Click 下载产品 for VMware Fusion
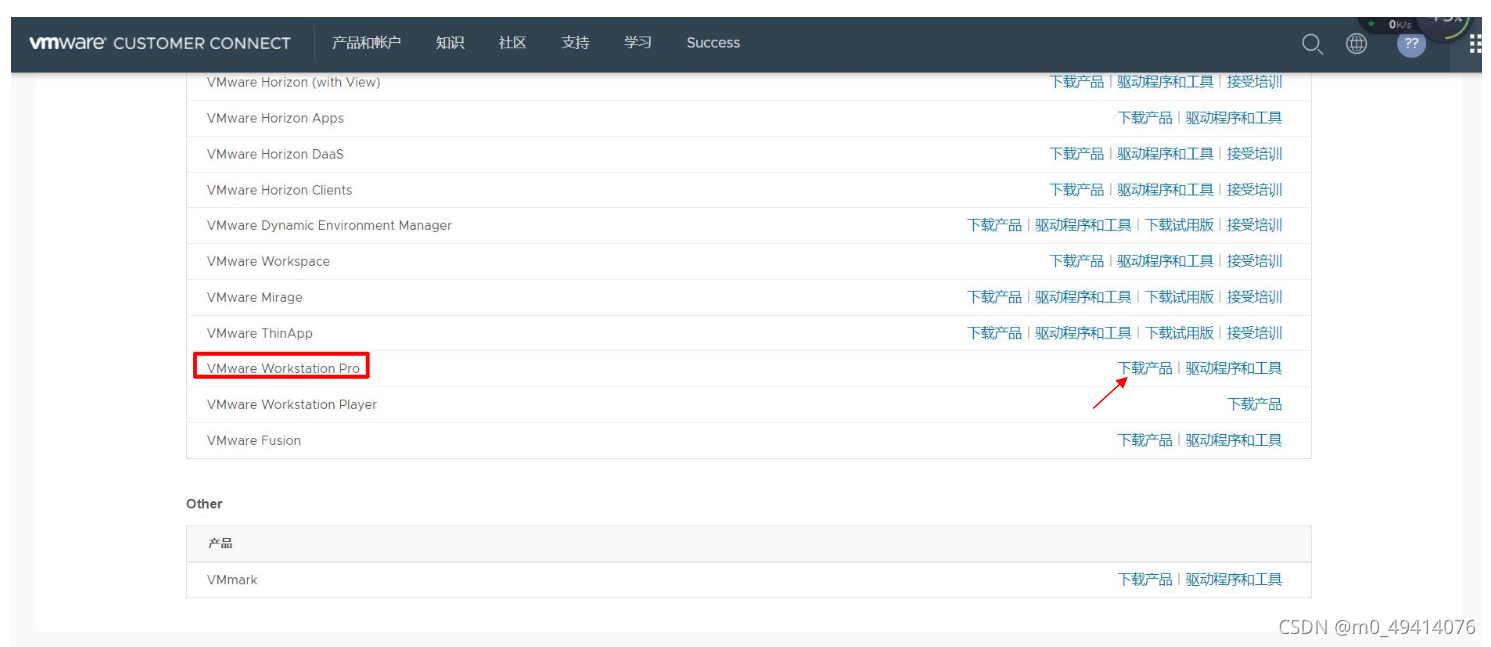1491x647 pixels. point(1145,440)
